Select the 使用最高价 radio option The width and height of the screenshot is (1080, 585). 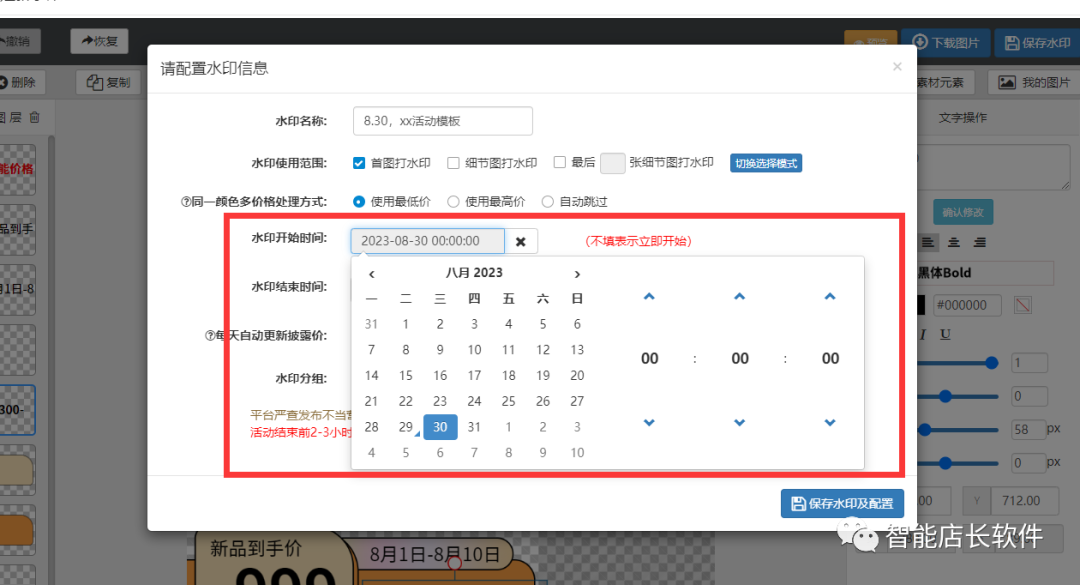[453, 202]
